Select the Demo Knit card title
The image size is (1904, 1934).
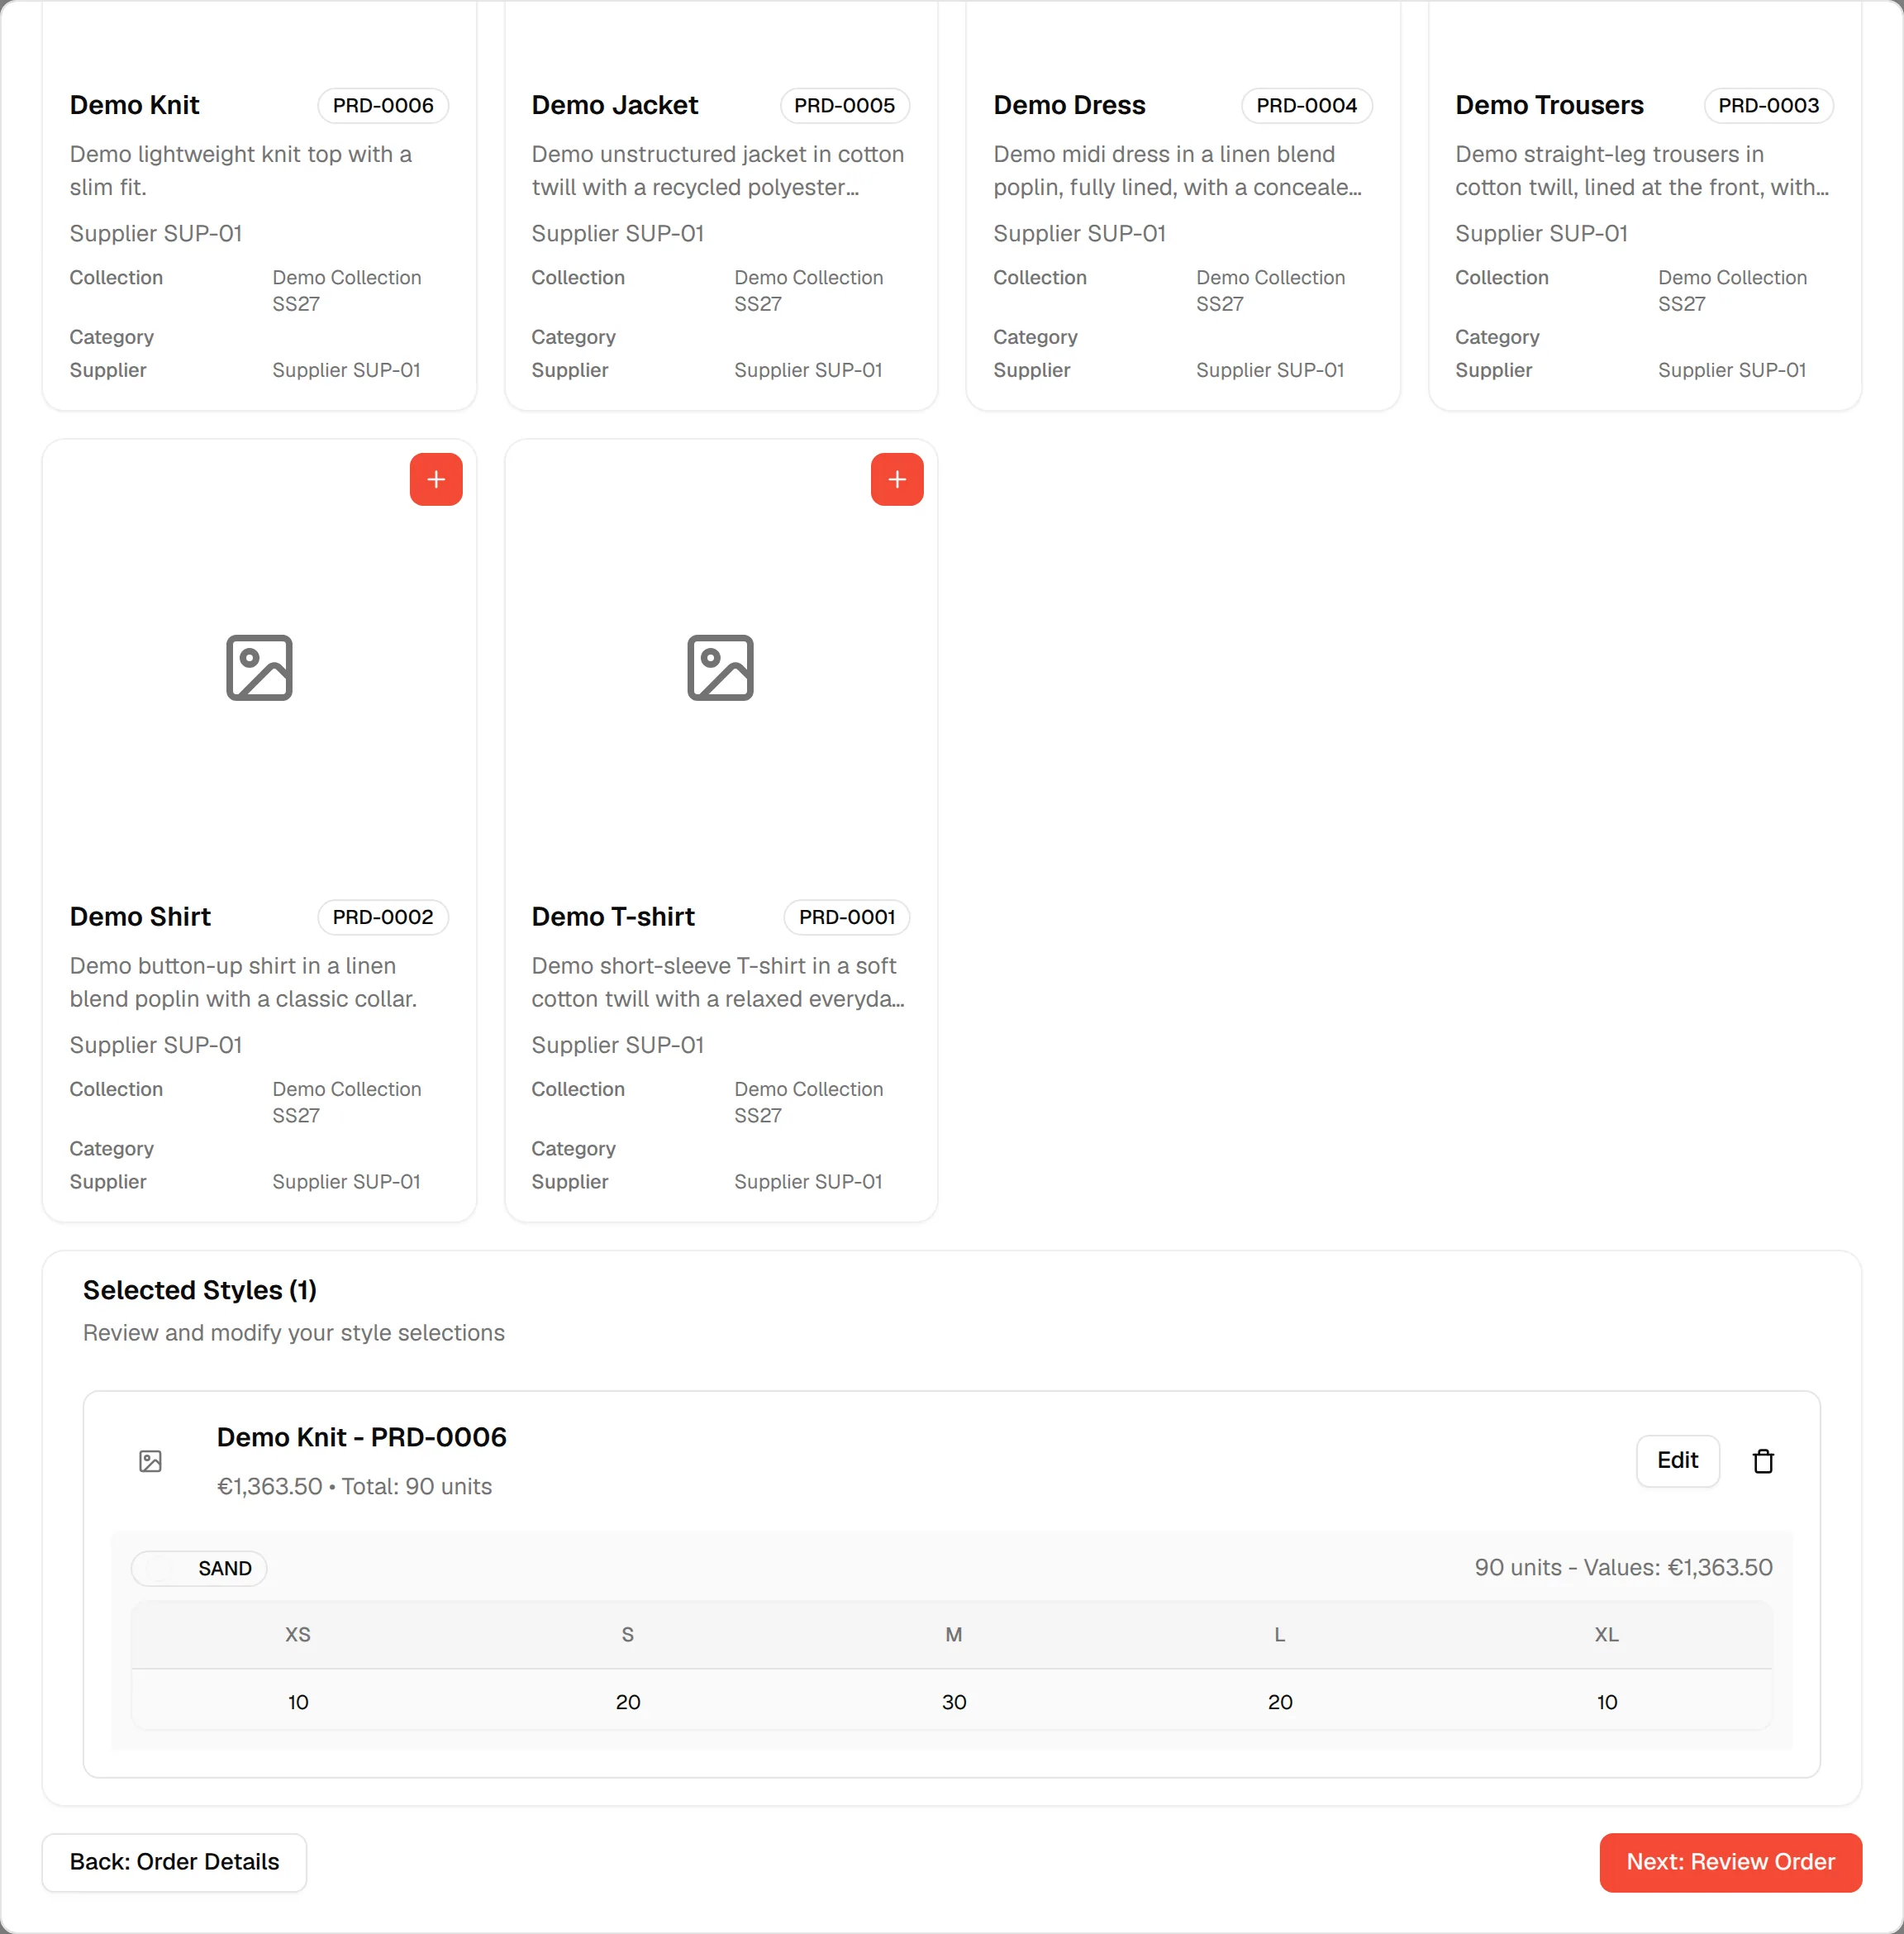pyautogui.click(x=134, y=105)
